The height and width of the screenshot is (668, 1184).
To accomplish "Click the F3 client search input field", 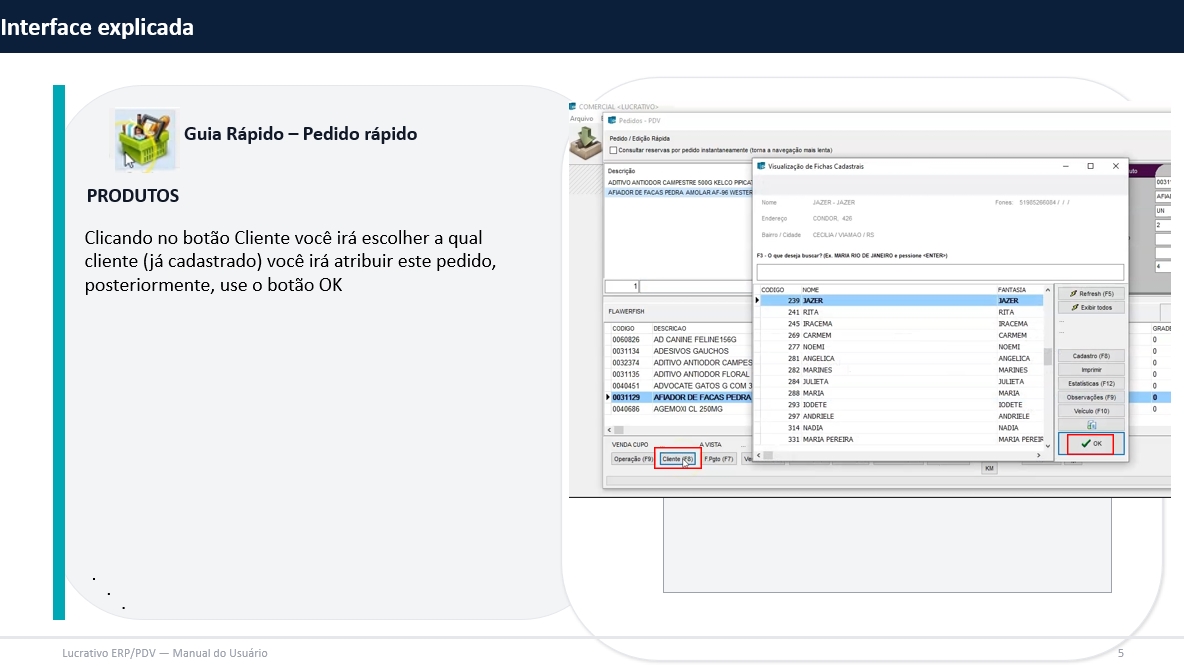I will click(940, 272).
